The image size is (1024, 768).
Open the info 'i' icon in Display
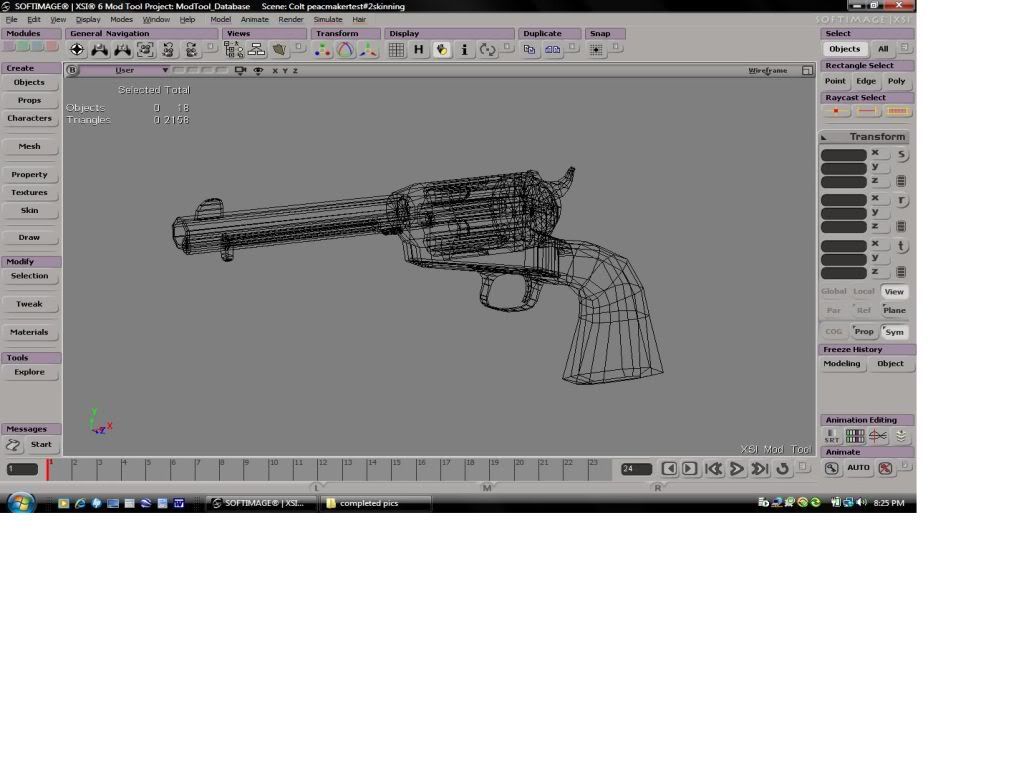[464, 50]
